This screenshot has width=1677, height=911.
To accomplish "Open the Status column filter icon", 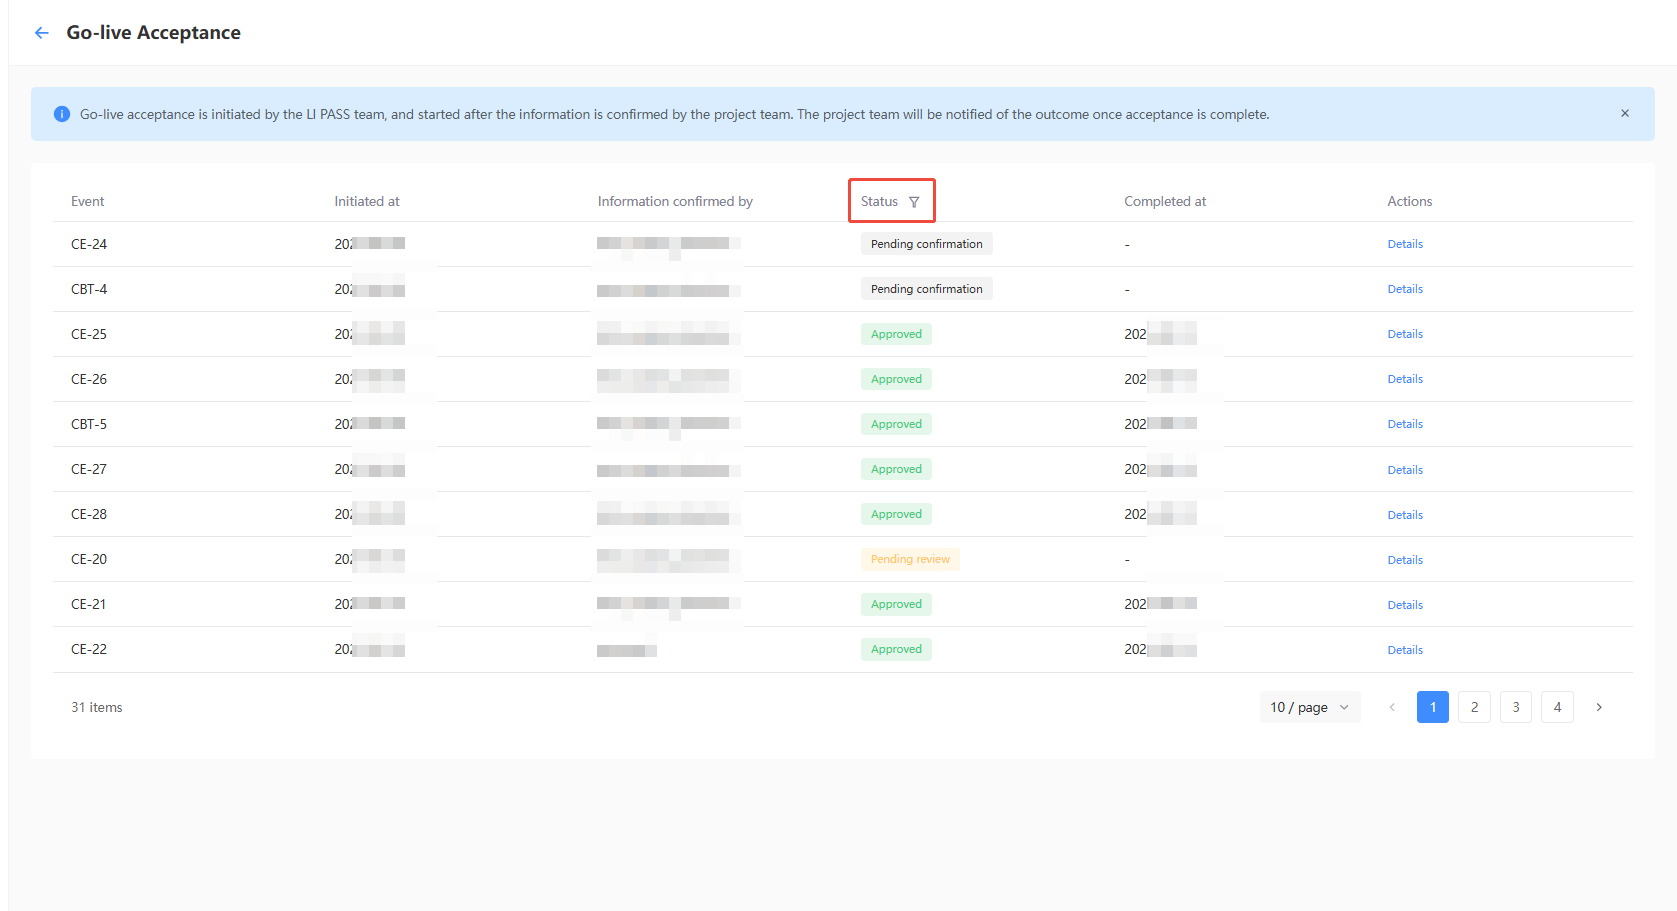I will (913, 202).
